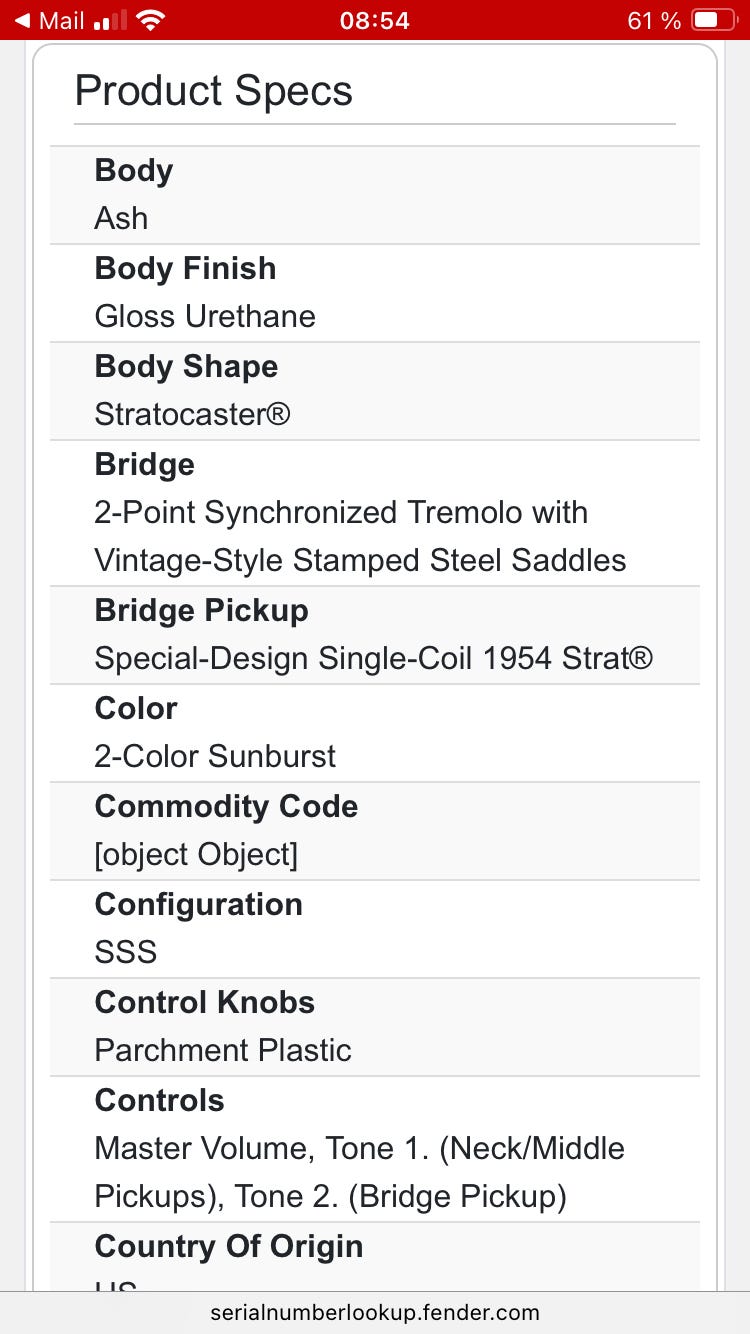The height and width of the screenshot is (1334, 750).
Task: Tap the 08:54 clock in status bar
Action: [374, 20]
